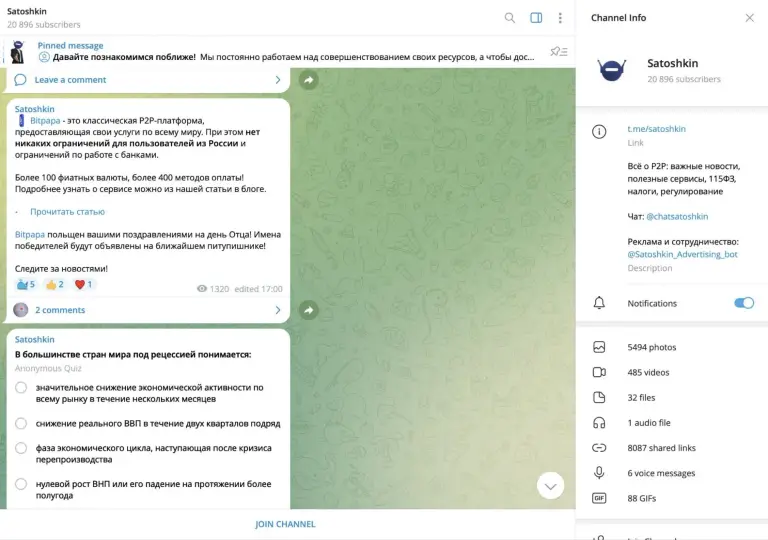Screen dimensions: 768x540
Task: Click the photos picture icon
Action: pos(599,347)
